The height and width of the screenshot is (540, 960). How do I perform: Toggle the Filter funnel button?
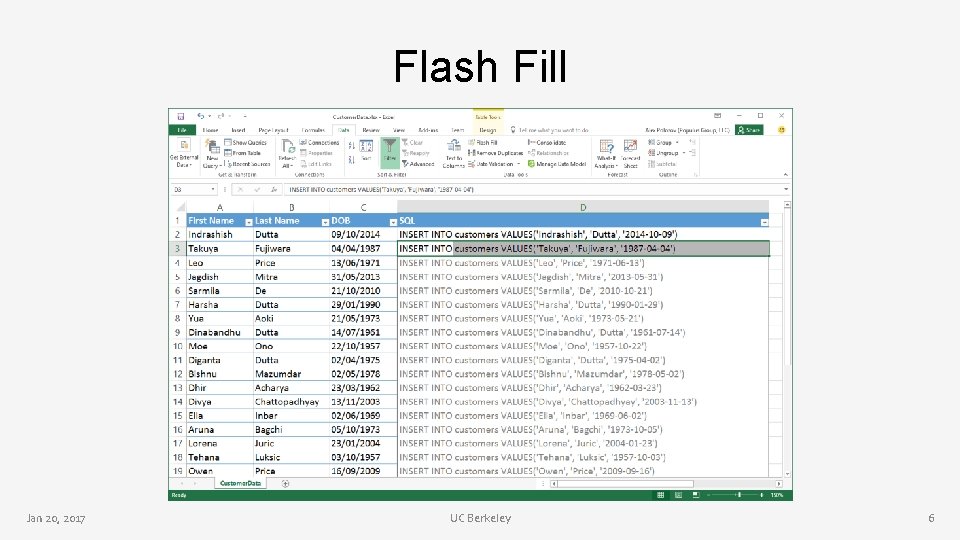(389, 152)
